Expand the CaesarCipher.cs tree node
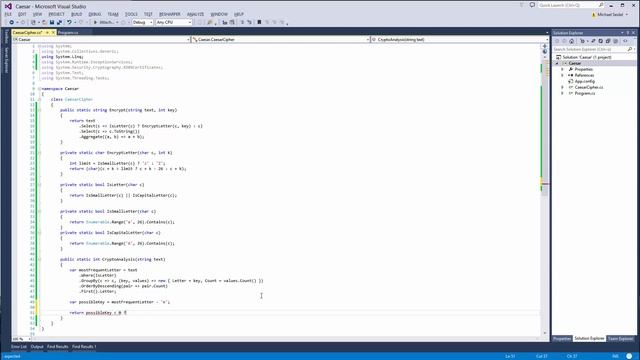640x360 pixels. 562,87
